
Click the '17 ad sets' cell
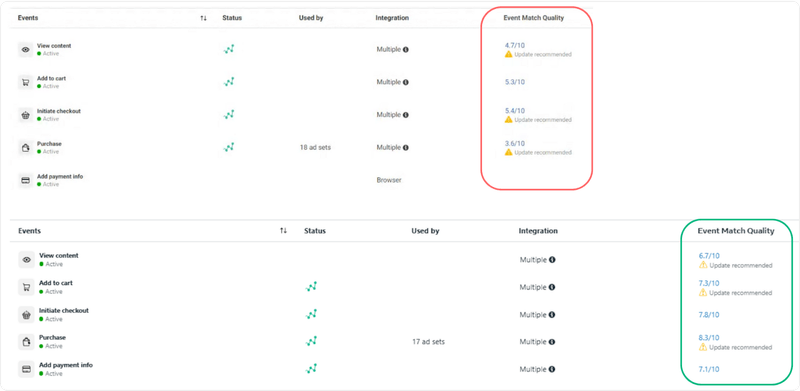click(429, 342)
